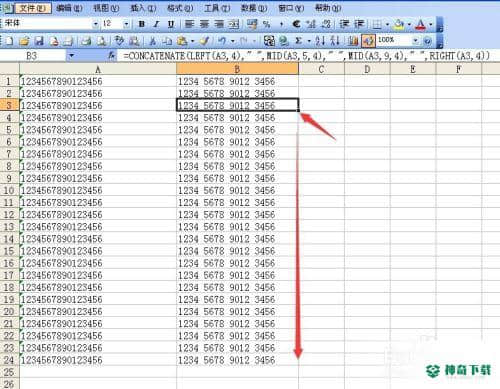
Task: Click the Save disk icon
Action: 39,41
